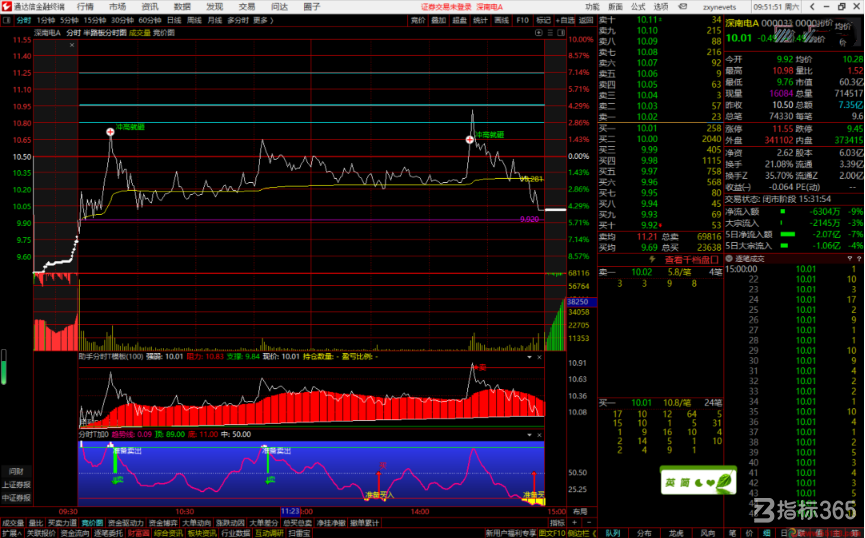Open the 指标 indicator selector
This screenshot has width=865, height=538.
pos(557,523)
